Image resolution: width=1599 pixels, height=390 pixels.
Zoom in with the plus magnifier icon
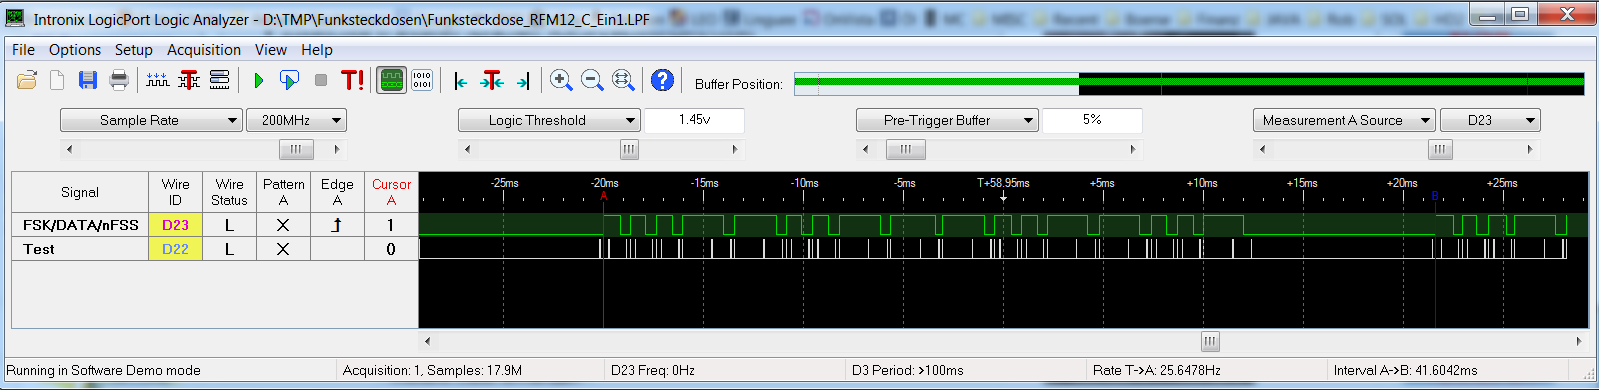pos(561,80)
